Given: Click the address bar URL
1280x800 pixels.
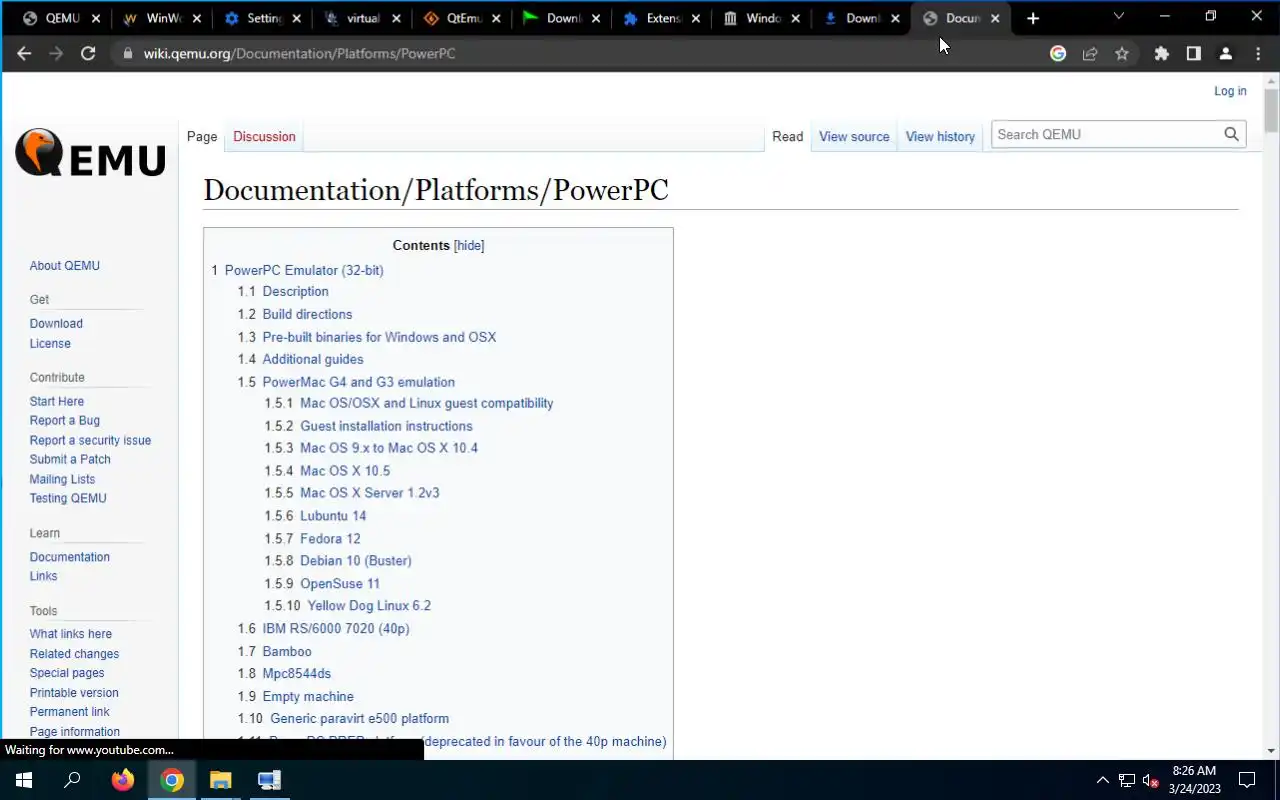Looking at the screenshot, I should (x=299, y=54).
